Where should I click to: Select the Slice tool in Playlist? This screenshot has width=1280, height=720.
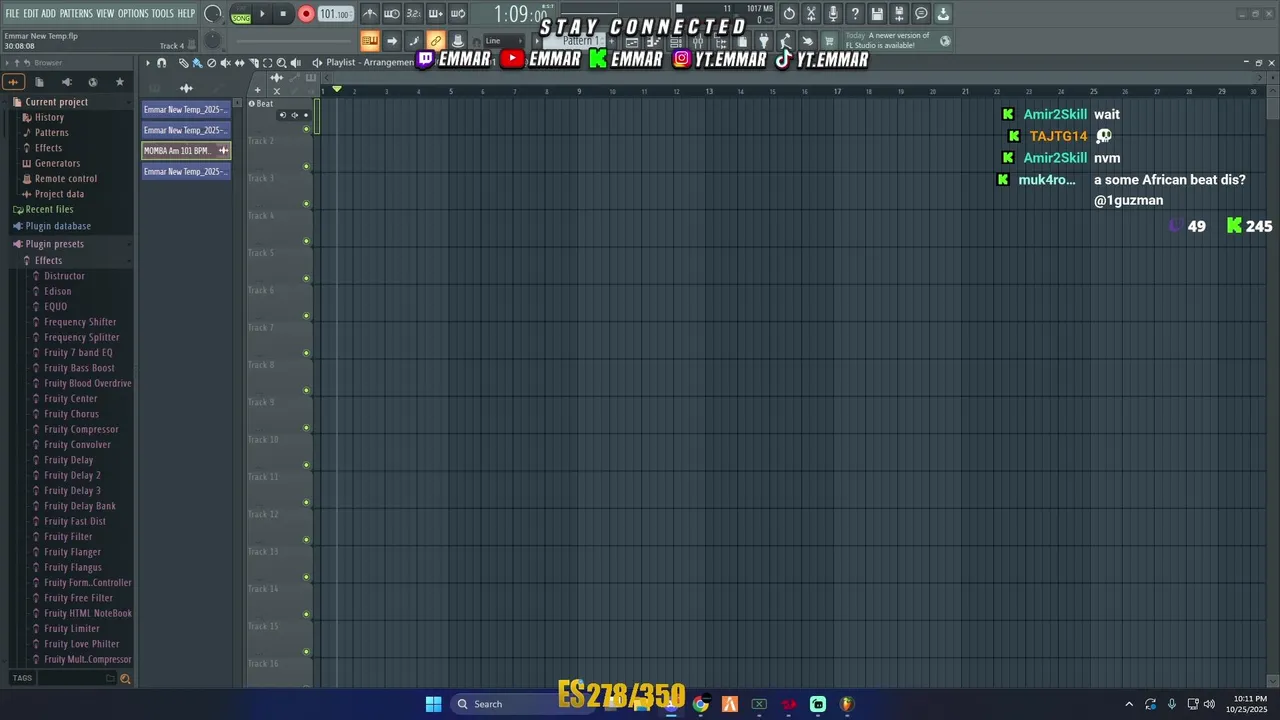click(253, 63)
